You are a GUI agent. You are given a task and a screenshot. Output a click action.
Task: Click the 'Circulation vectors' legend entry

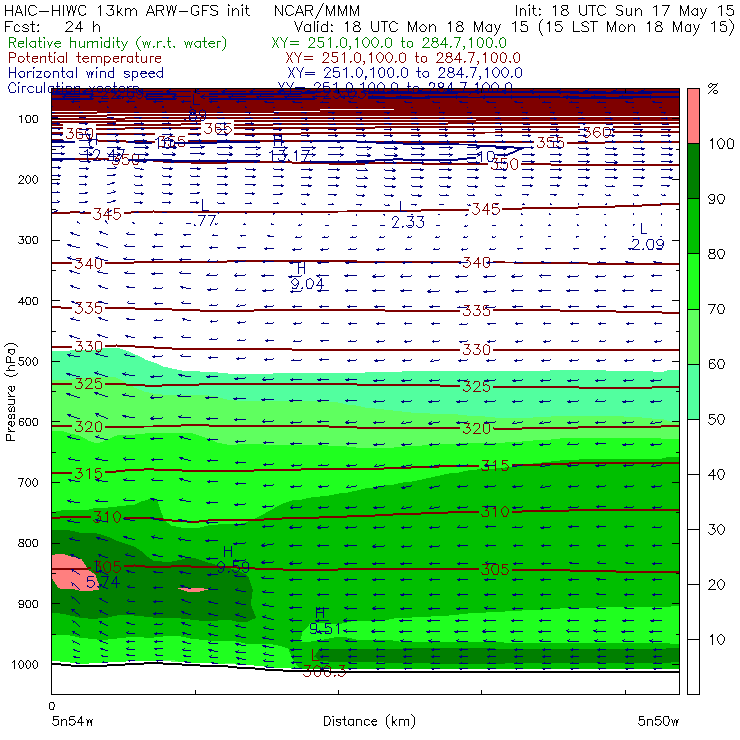(73, 87)
